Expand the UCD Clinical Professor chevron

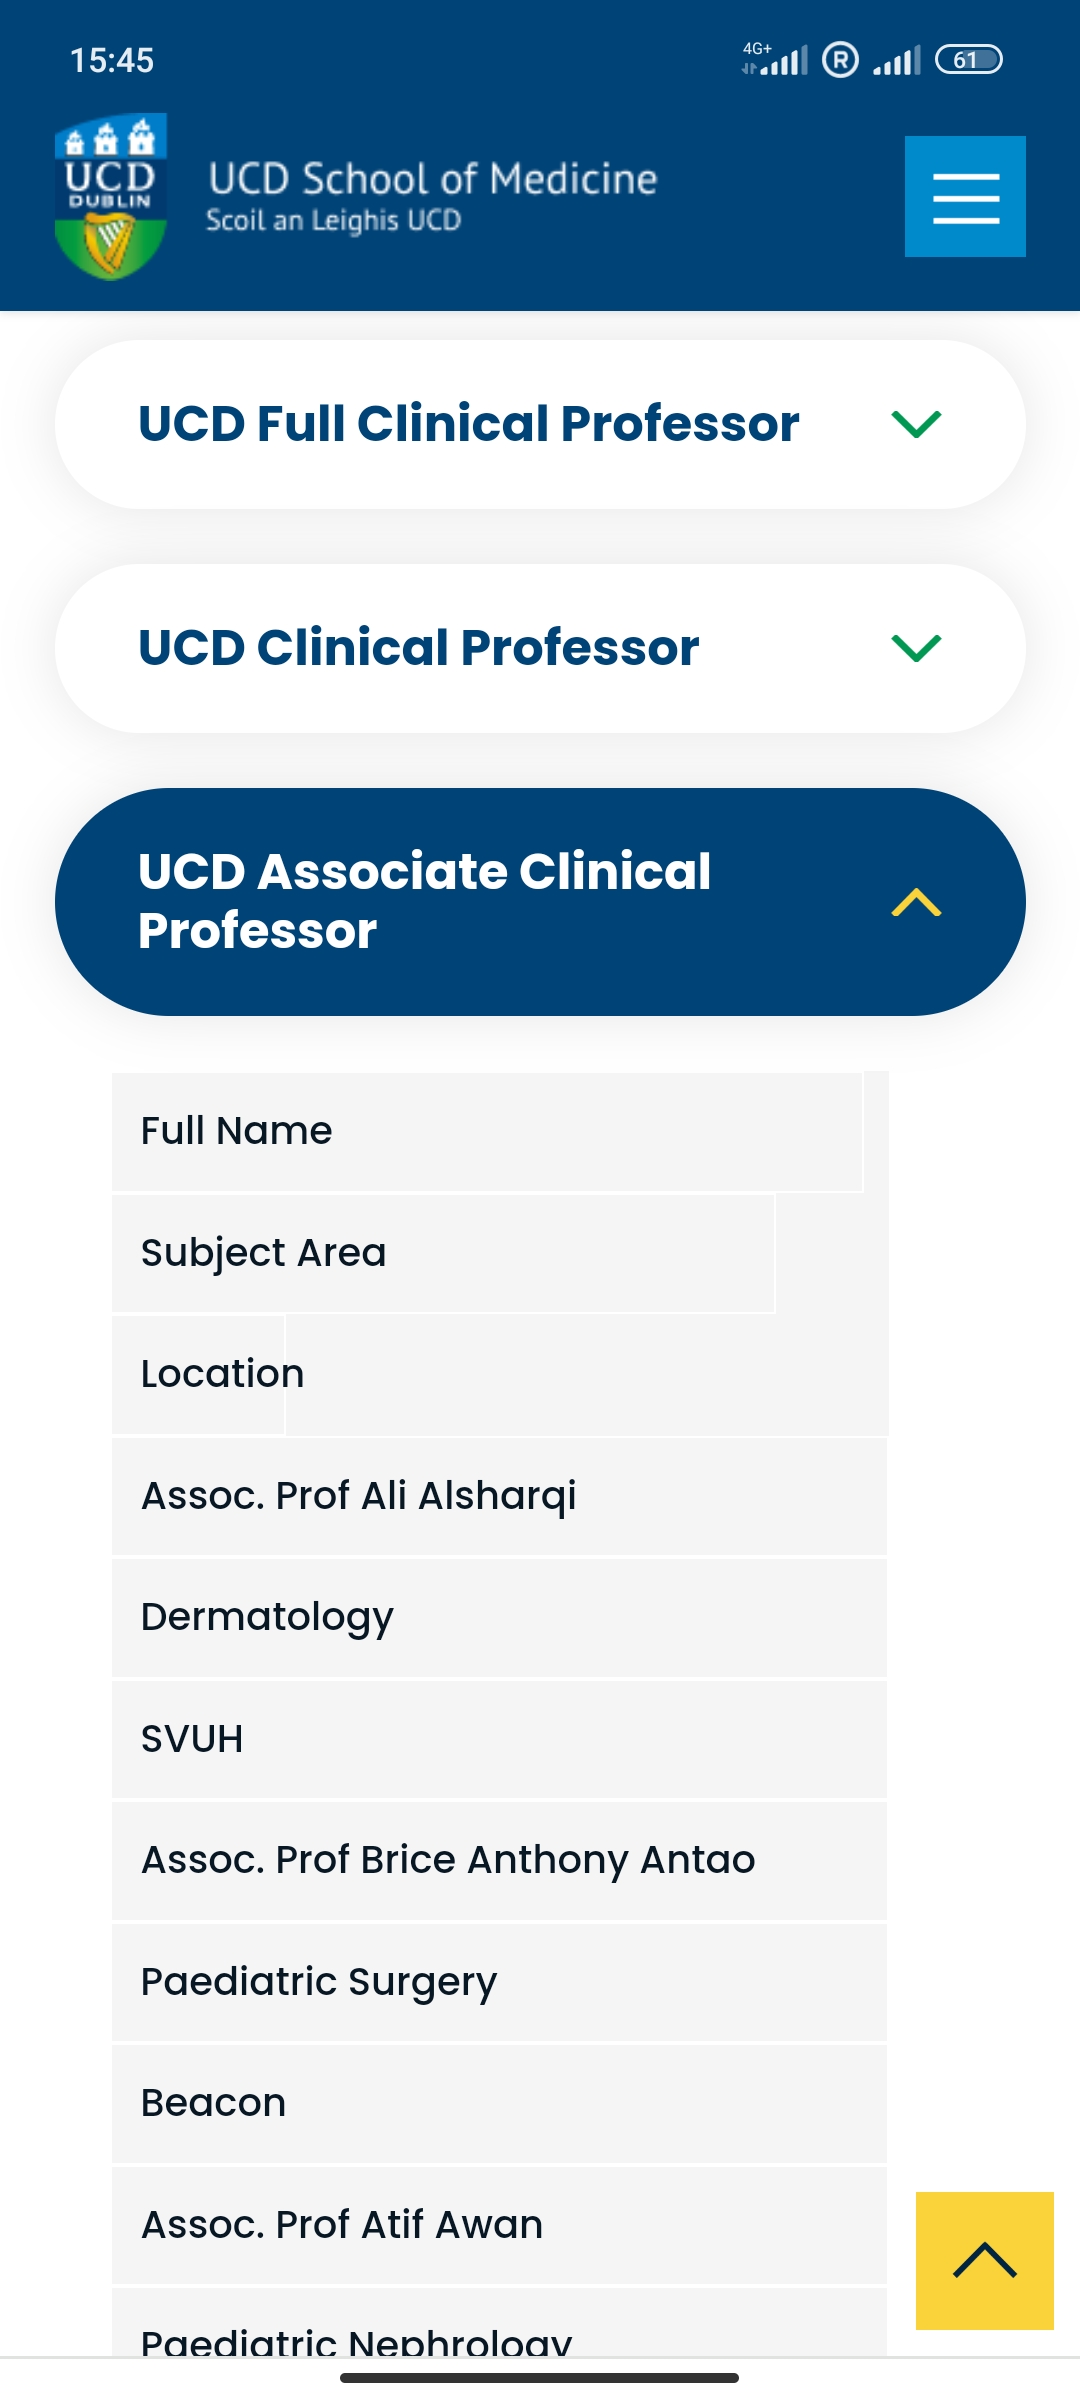click(916, 648)
